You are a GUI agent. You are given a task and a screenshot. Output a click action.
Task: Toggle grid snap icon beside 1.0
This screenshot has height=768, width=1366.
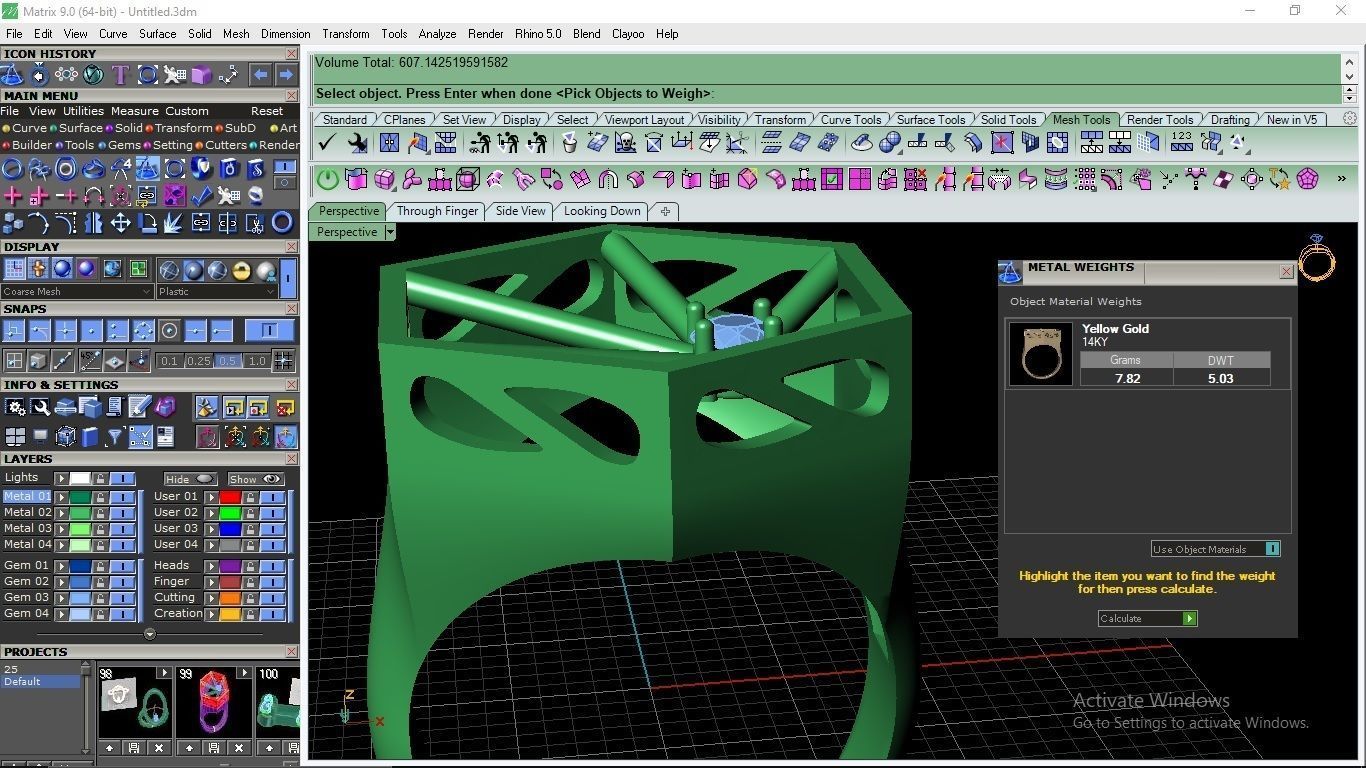pos(283,361)
